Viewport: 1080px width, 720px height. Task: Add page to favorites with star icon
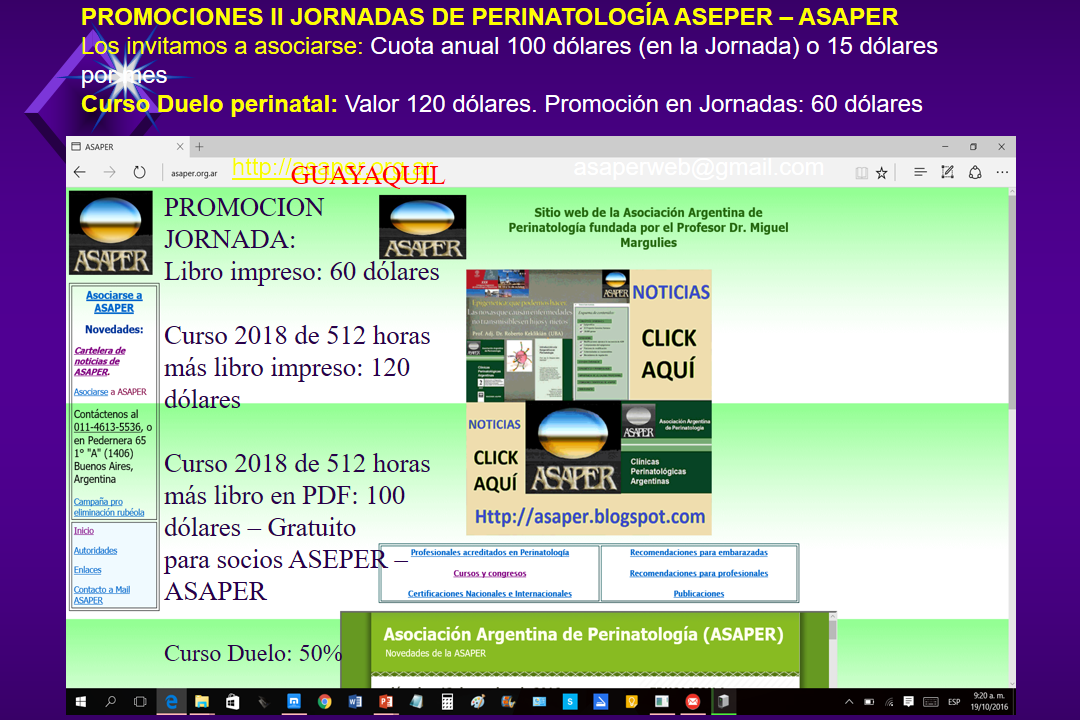(x=882, y=173)
